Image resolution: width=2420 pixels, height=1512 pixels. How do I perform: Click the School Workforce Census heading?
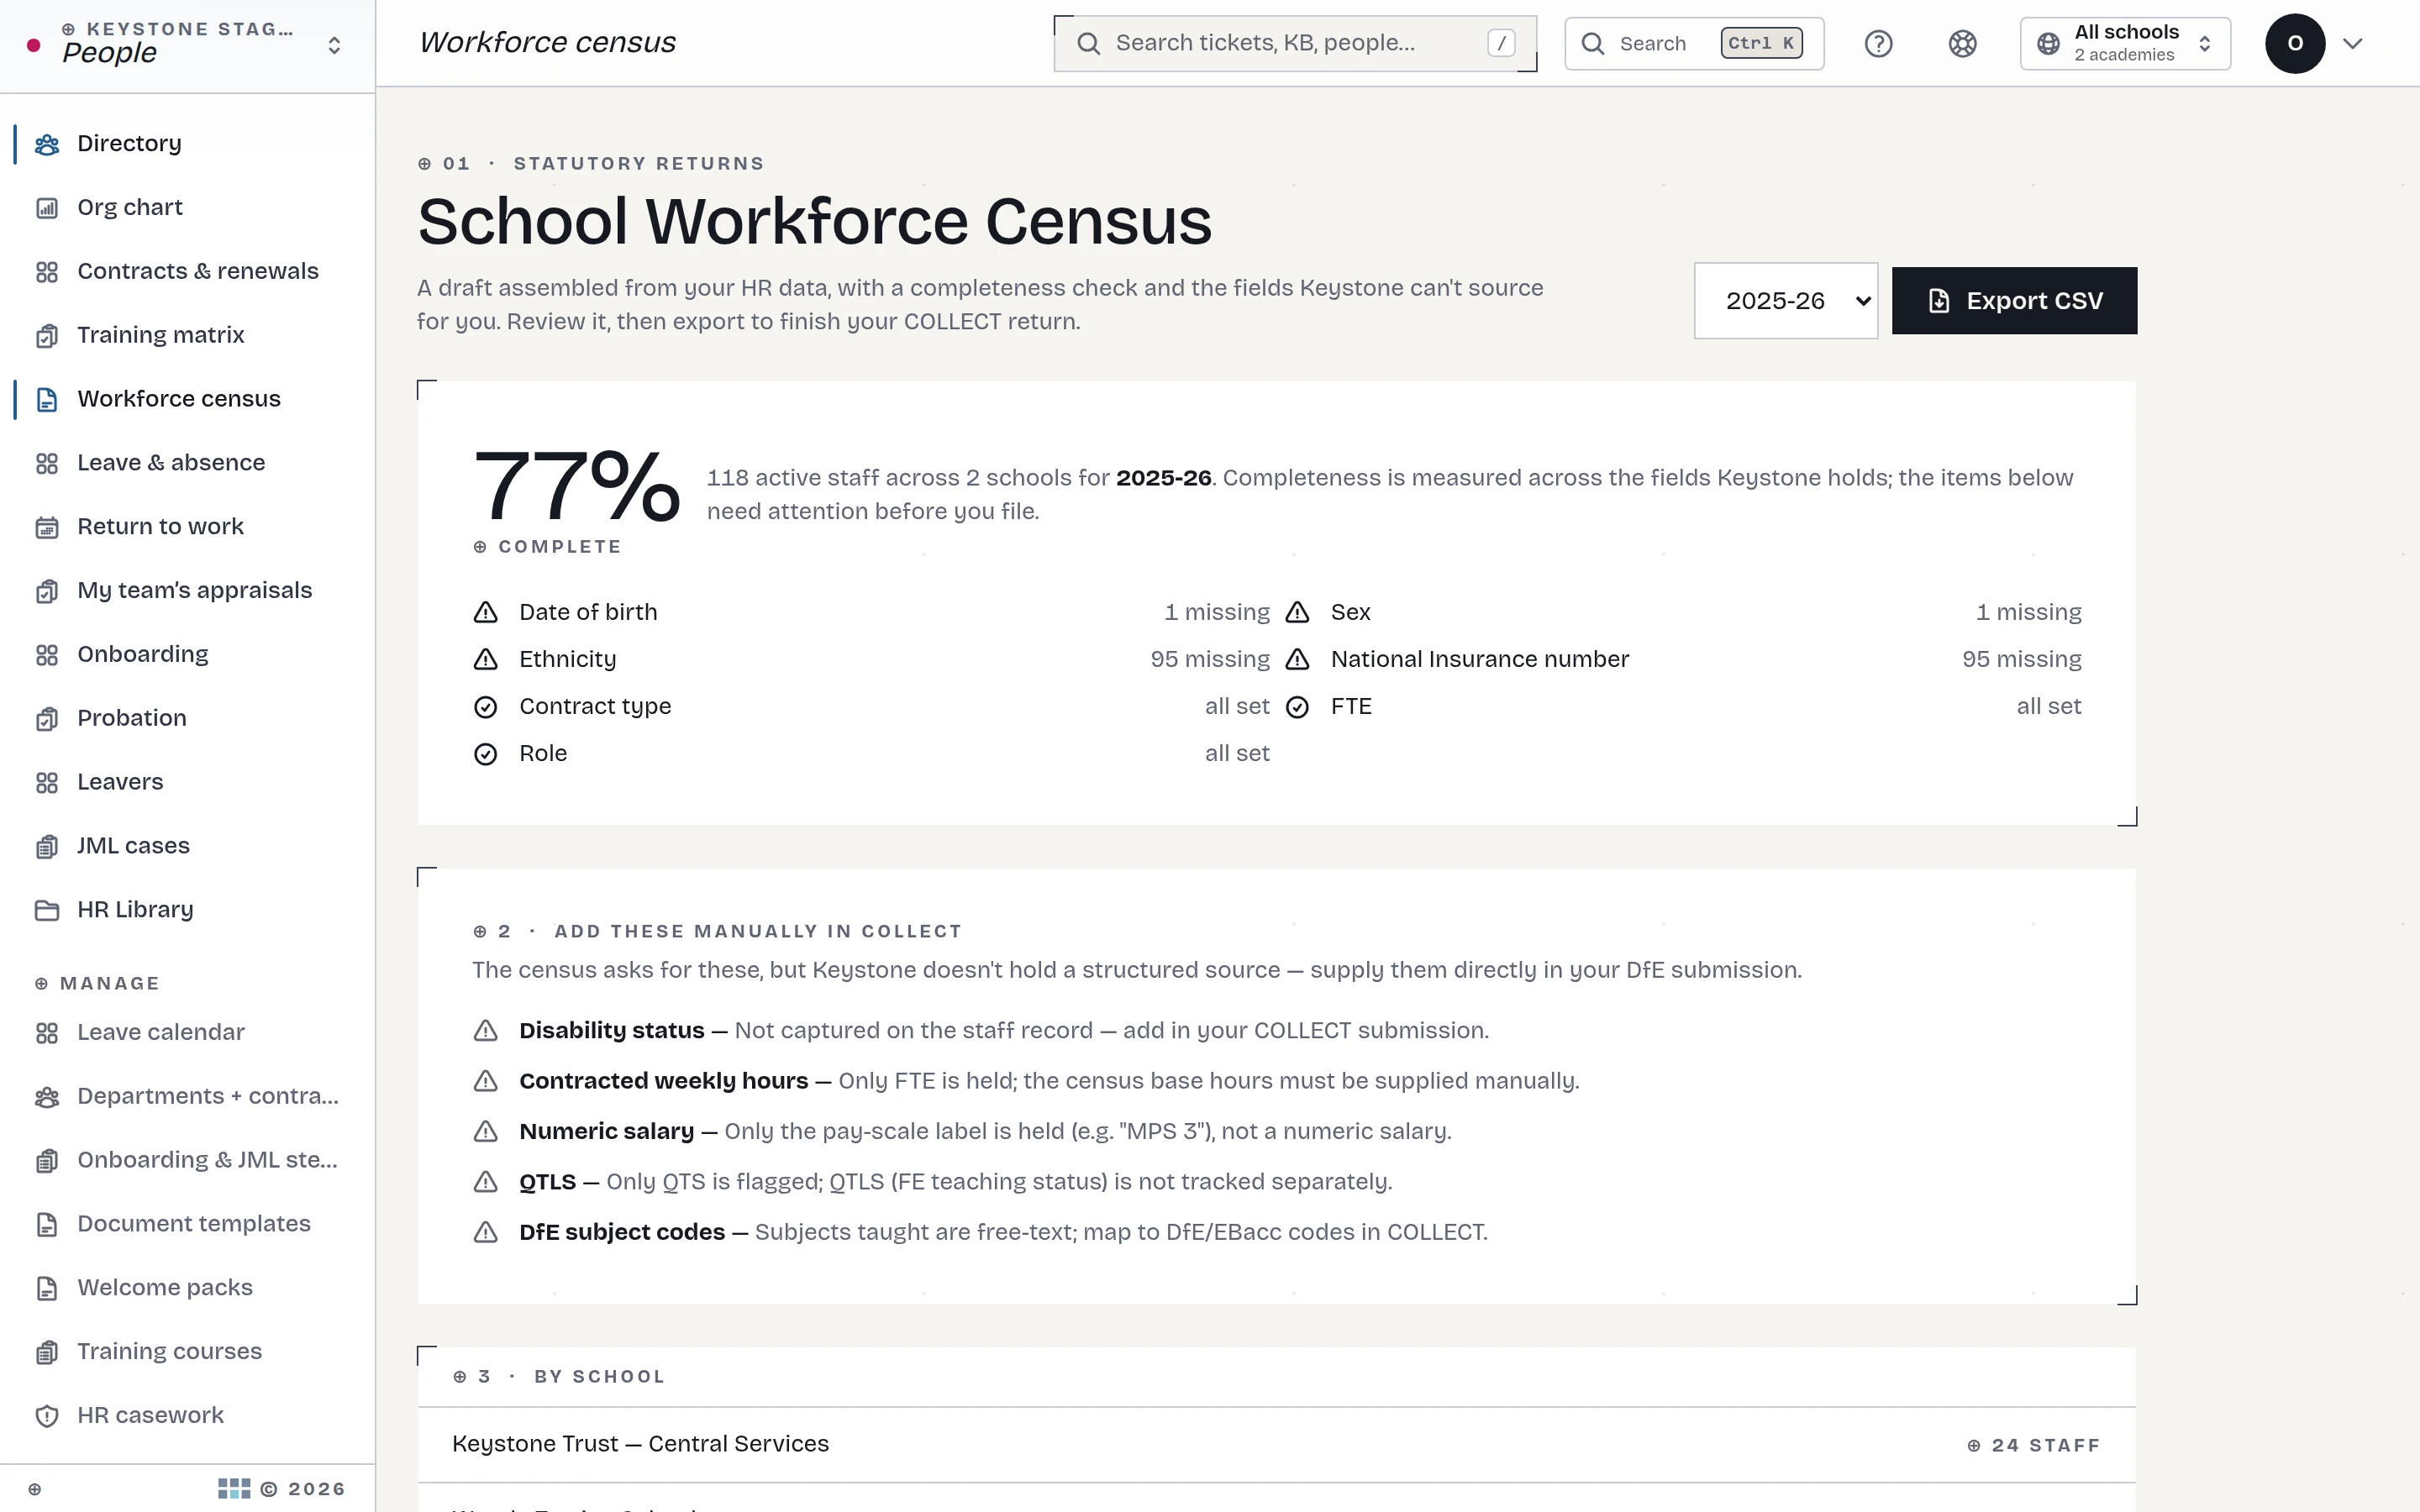click(x=814, y=221)
